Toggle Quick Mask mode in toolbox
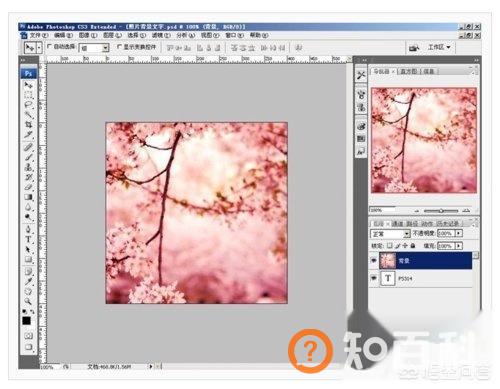Viewport: 500px width, 389px height. [x=29, y=335]
